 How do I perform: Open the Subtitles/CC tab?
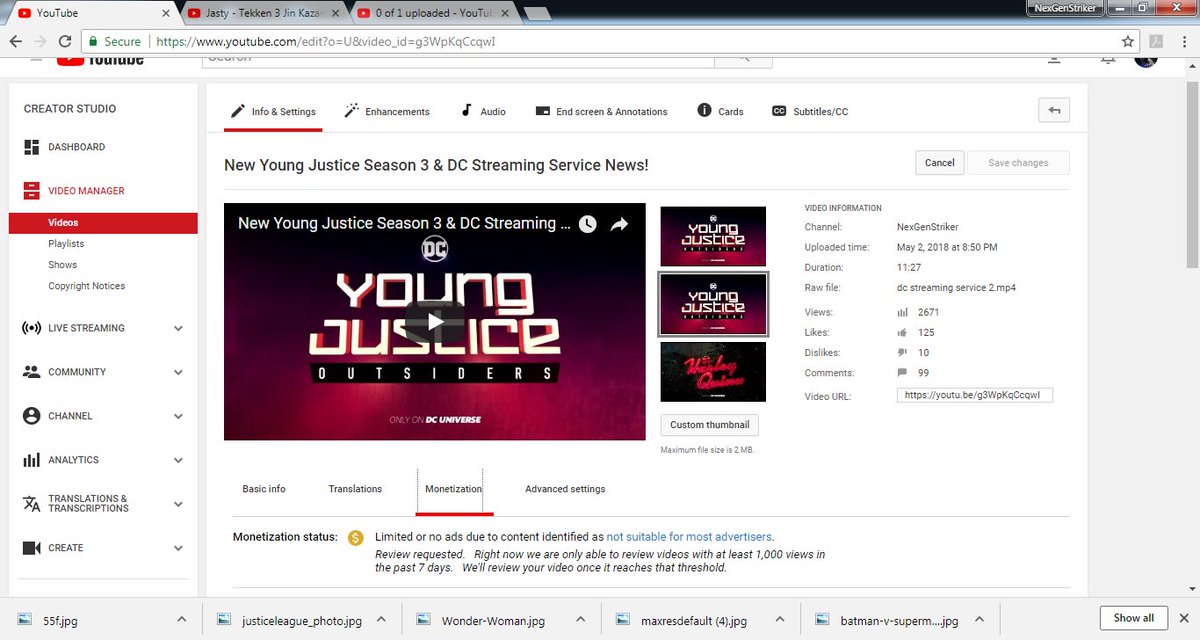pyautogui.click(x=810, y=112)
